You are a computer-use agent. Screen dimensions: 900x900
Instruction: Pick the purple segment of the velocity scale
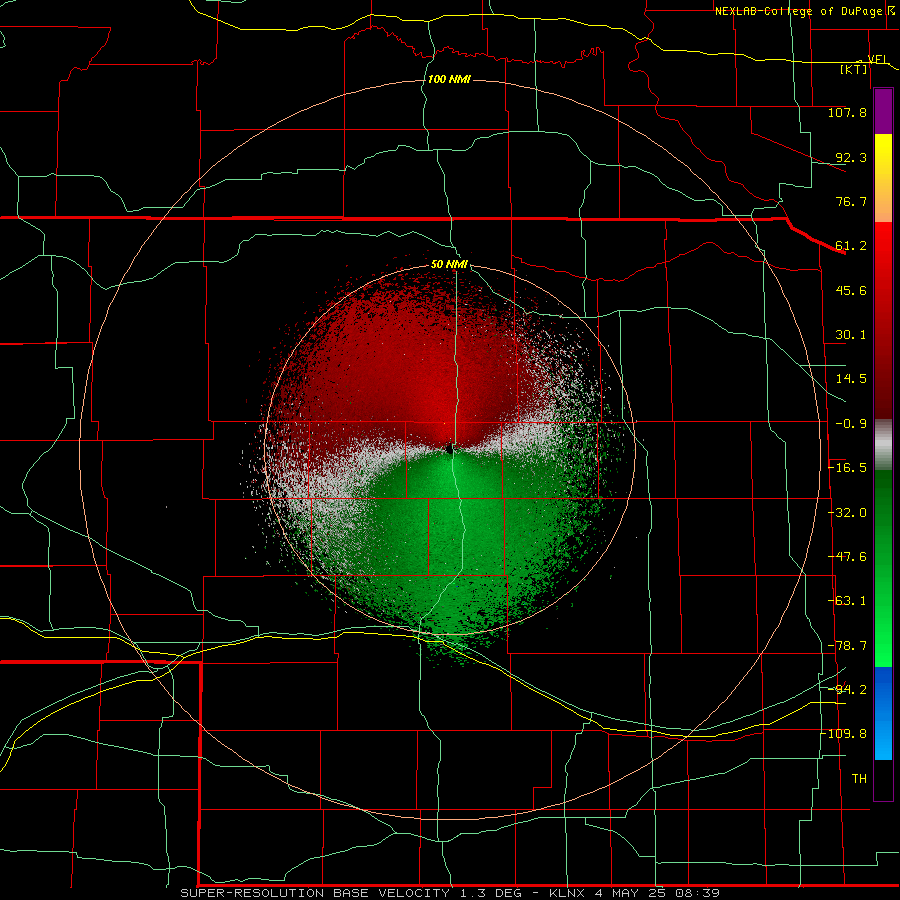(883, 111)
